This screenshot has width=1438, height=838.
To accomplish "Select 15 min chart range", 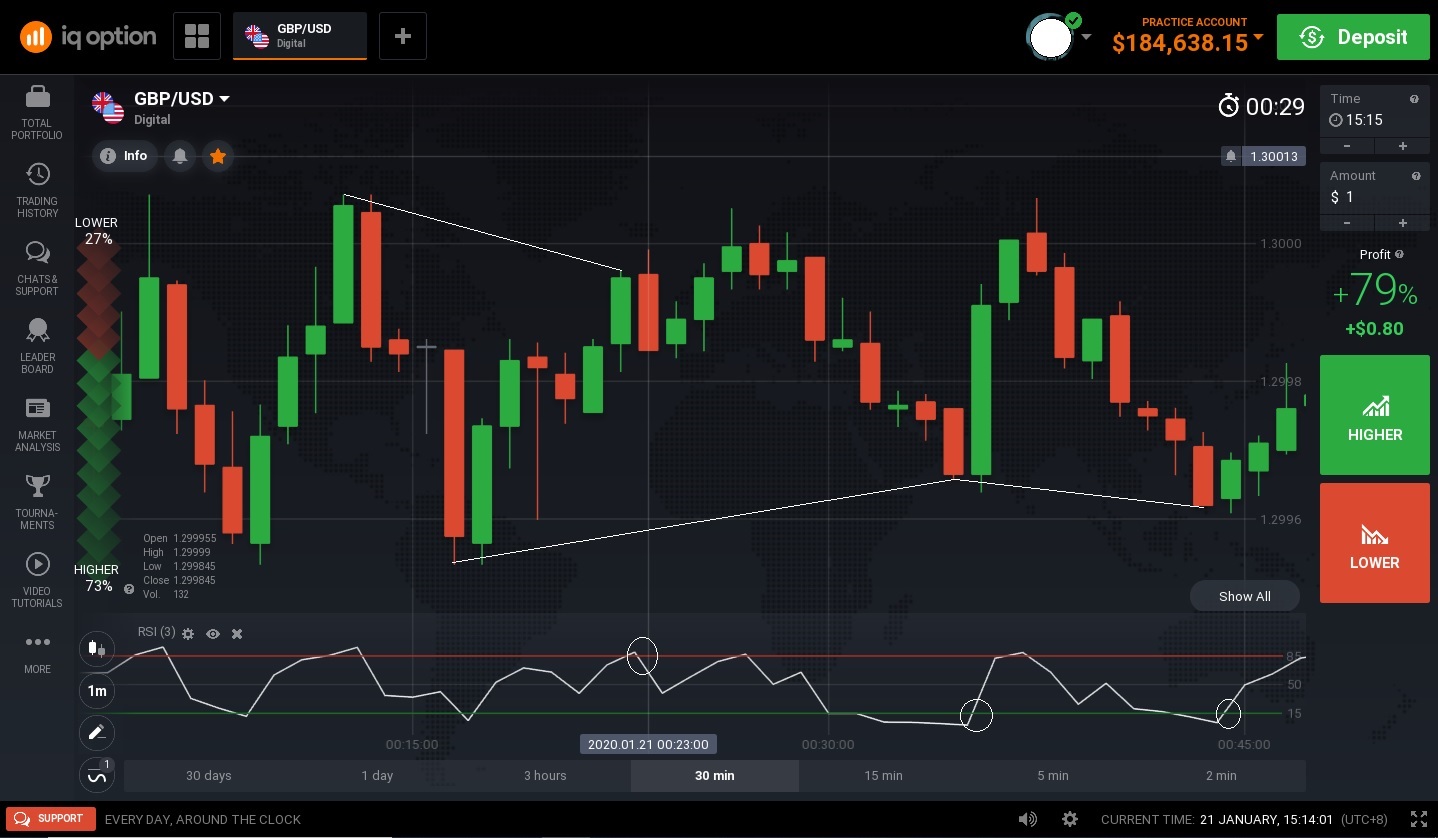I will coord(883,775).
